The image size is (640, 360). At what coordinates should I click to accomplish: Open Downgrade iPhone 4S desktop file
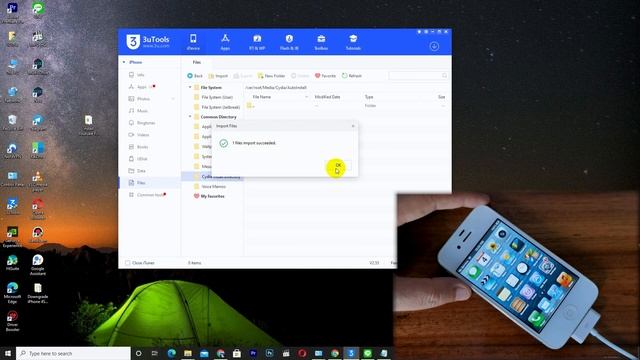coord(38,293)
